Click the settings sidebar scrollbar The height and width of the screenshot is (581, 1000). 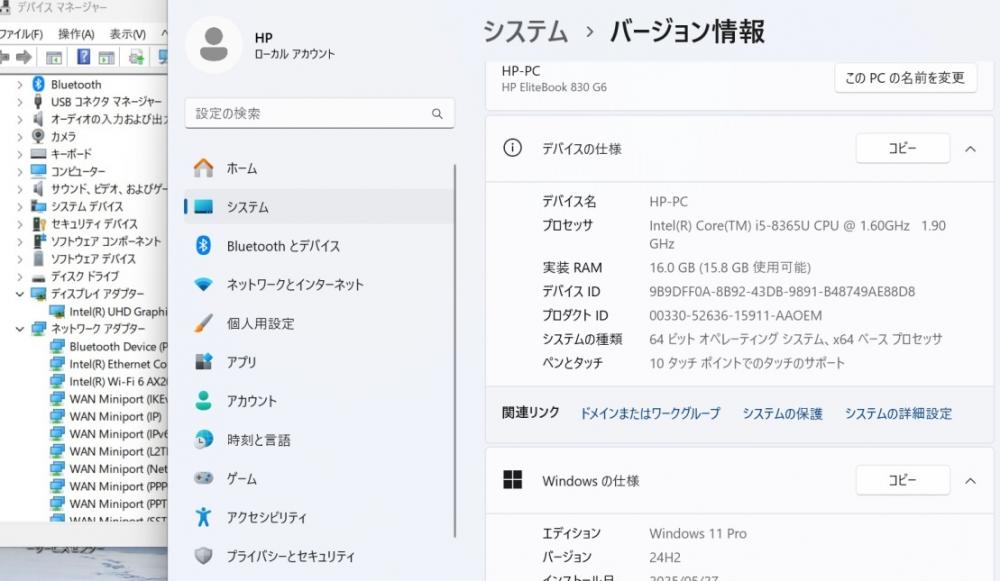coord(455,351)
